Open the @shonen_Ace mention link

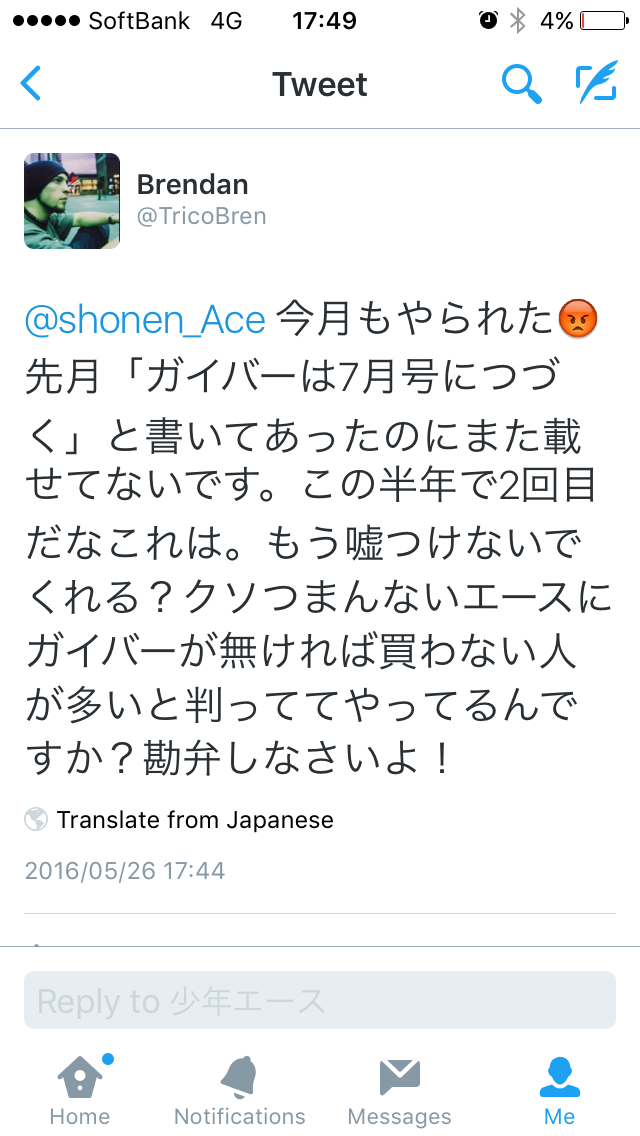145,320
